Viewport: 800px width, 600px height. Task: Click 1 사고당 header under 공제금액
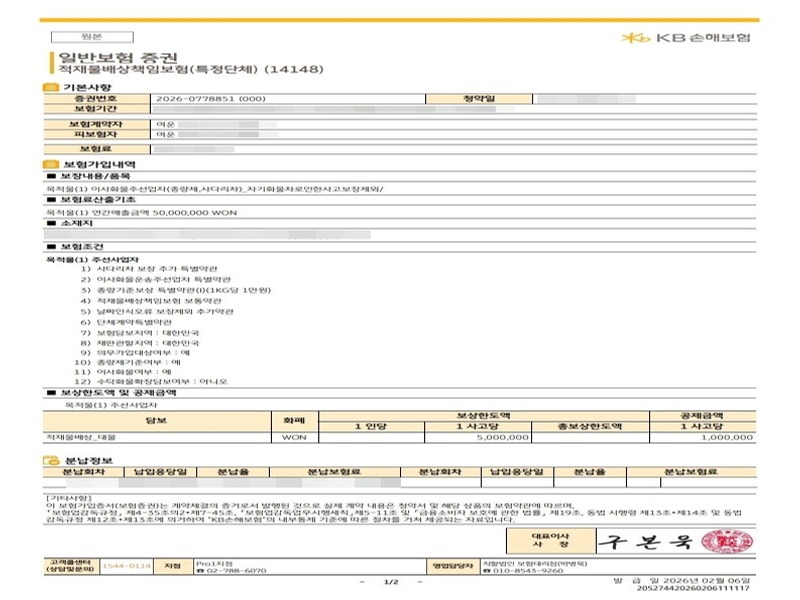pyautogui.click(x=702, y=427)
